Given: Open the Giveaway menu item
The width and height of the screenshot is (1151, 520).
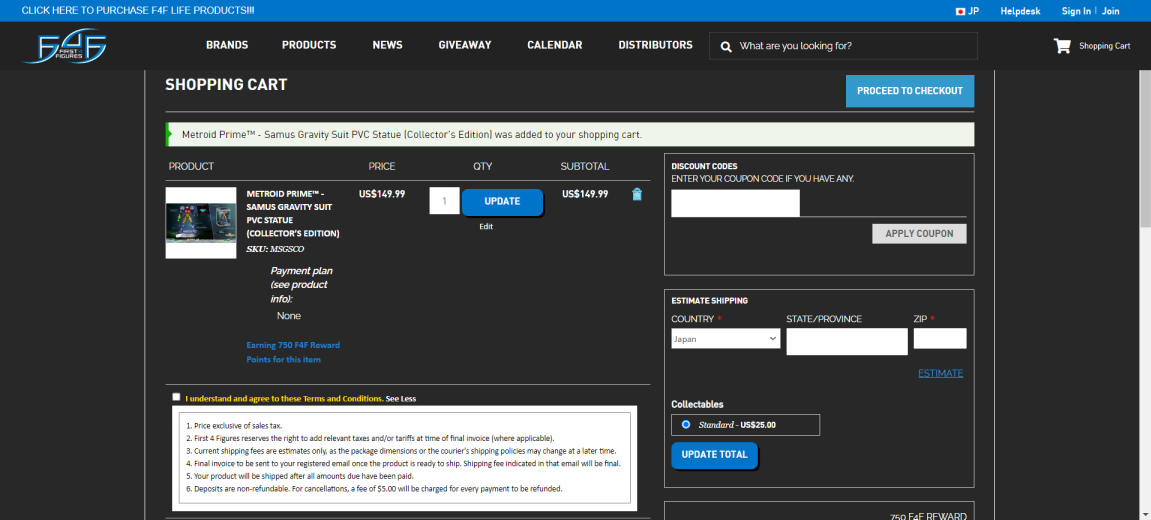Looking at the screenshot, I should (x=465, y=45).
